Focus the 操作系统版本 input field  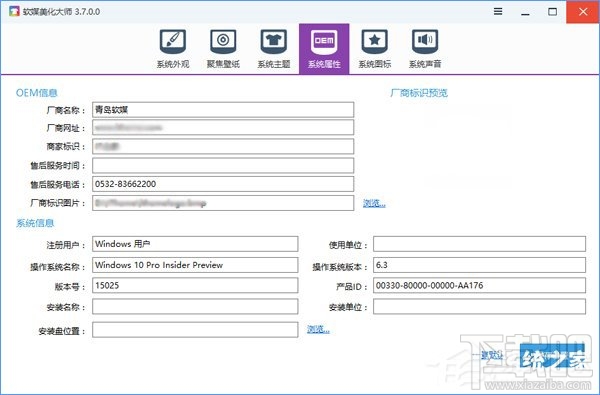point(479,265)
